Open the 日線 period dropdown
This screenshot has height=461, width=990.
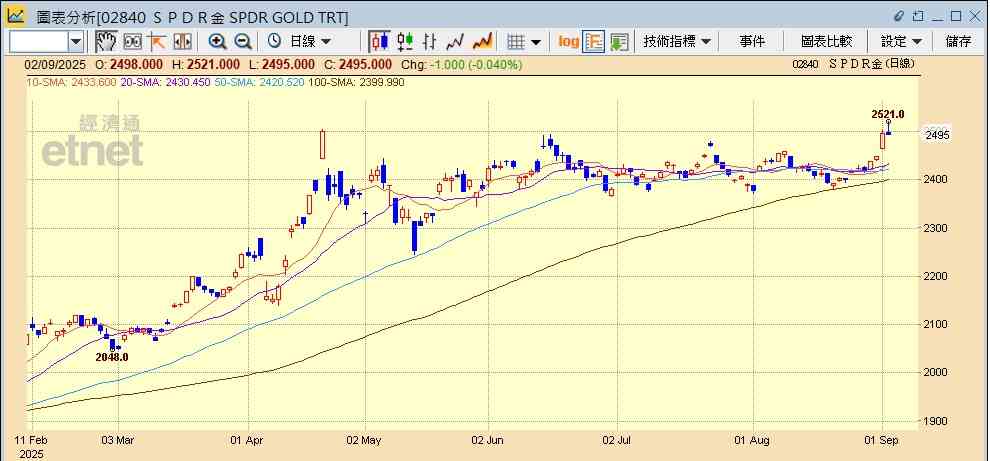[310, 42]
